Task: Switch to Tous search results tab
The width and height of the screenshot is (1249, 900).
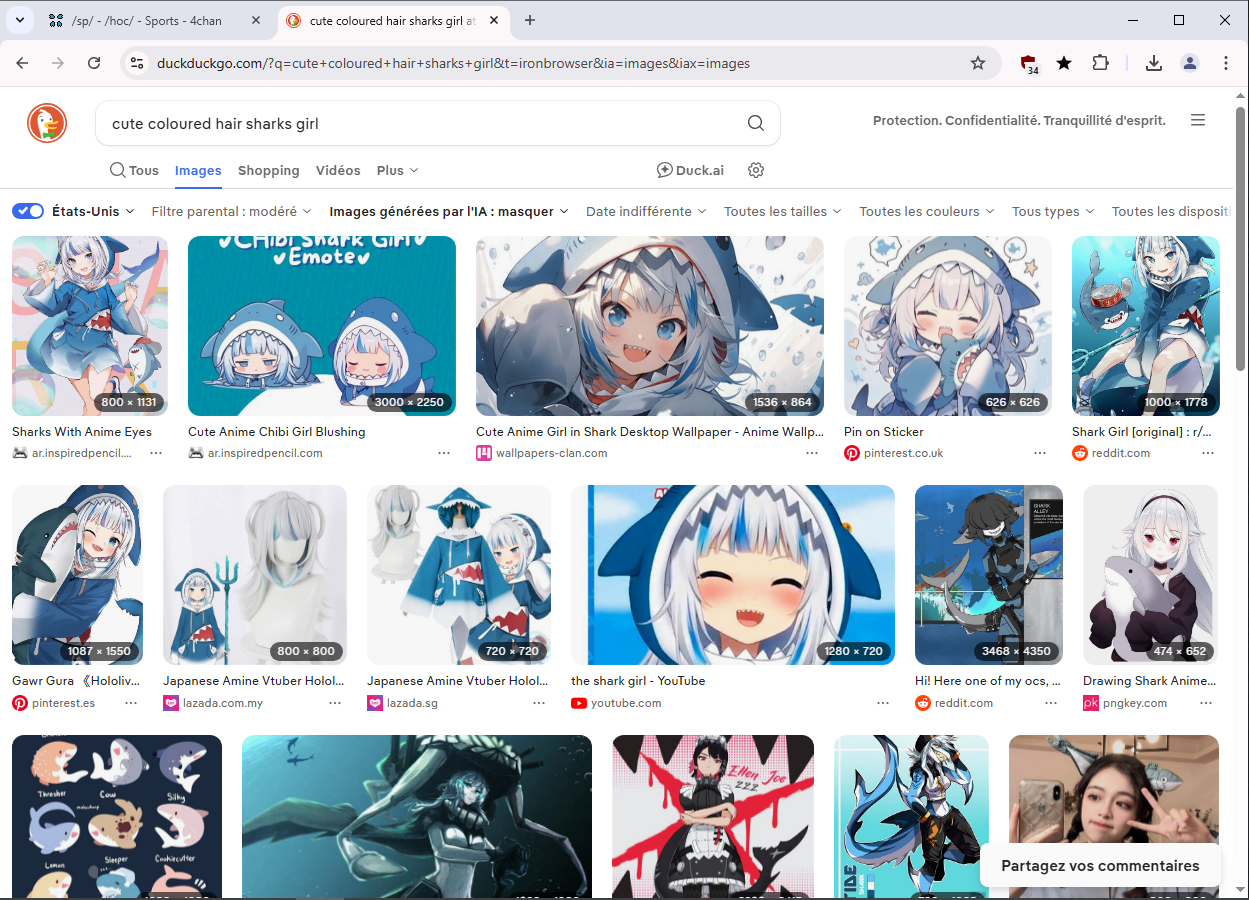Action: coord(134,170)
